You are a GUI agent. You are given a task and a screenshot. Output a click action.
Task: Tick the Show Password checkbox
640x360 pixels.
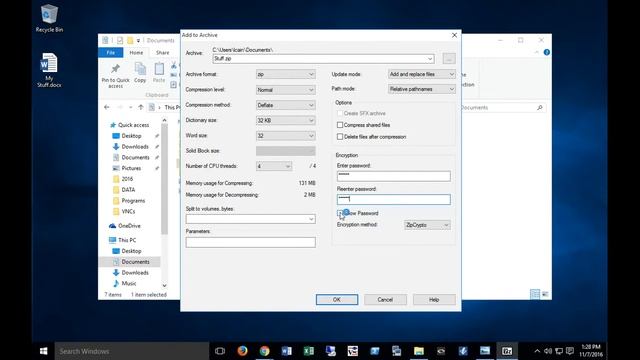pos(340,213)
